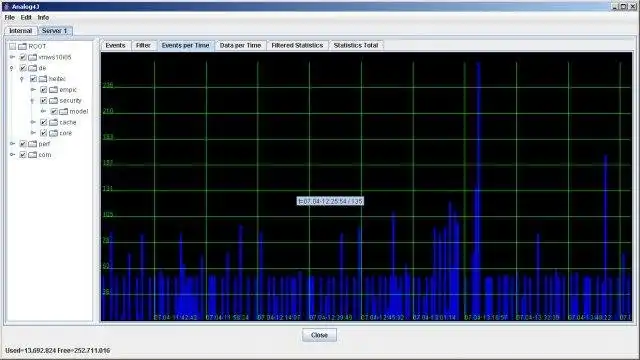640x360 pixels.
Task: Open the Filtered Statistics tab
Action: click(x=297, y=45)
